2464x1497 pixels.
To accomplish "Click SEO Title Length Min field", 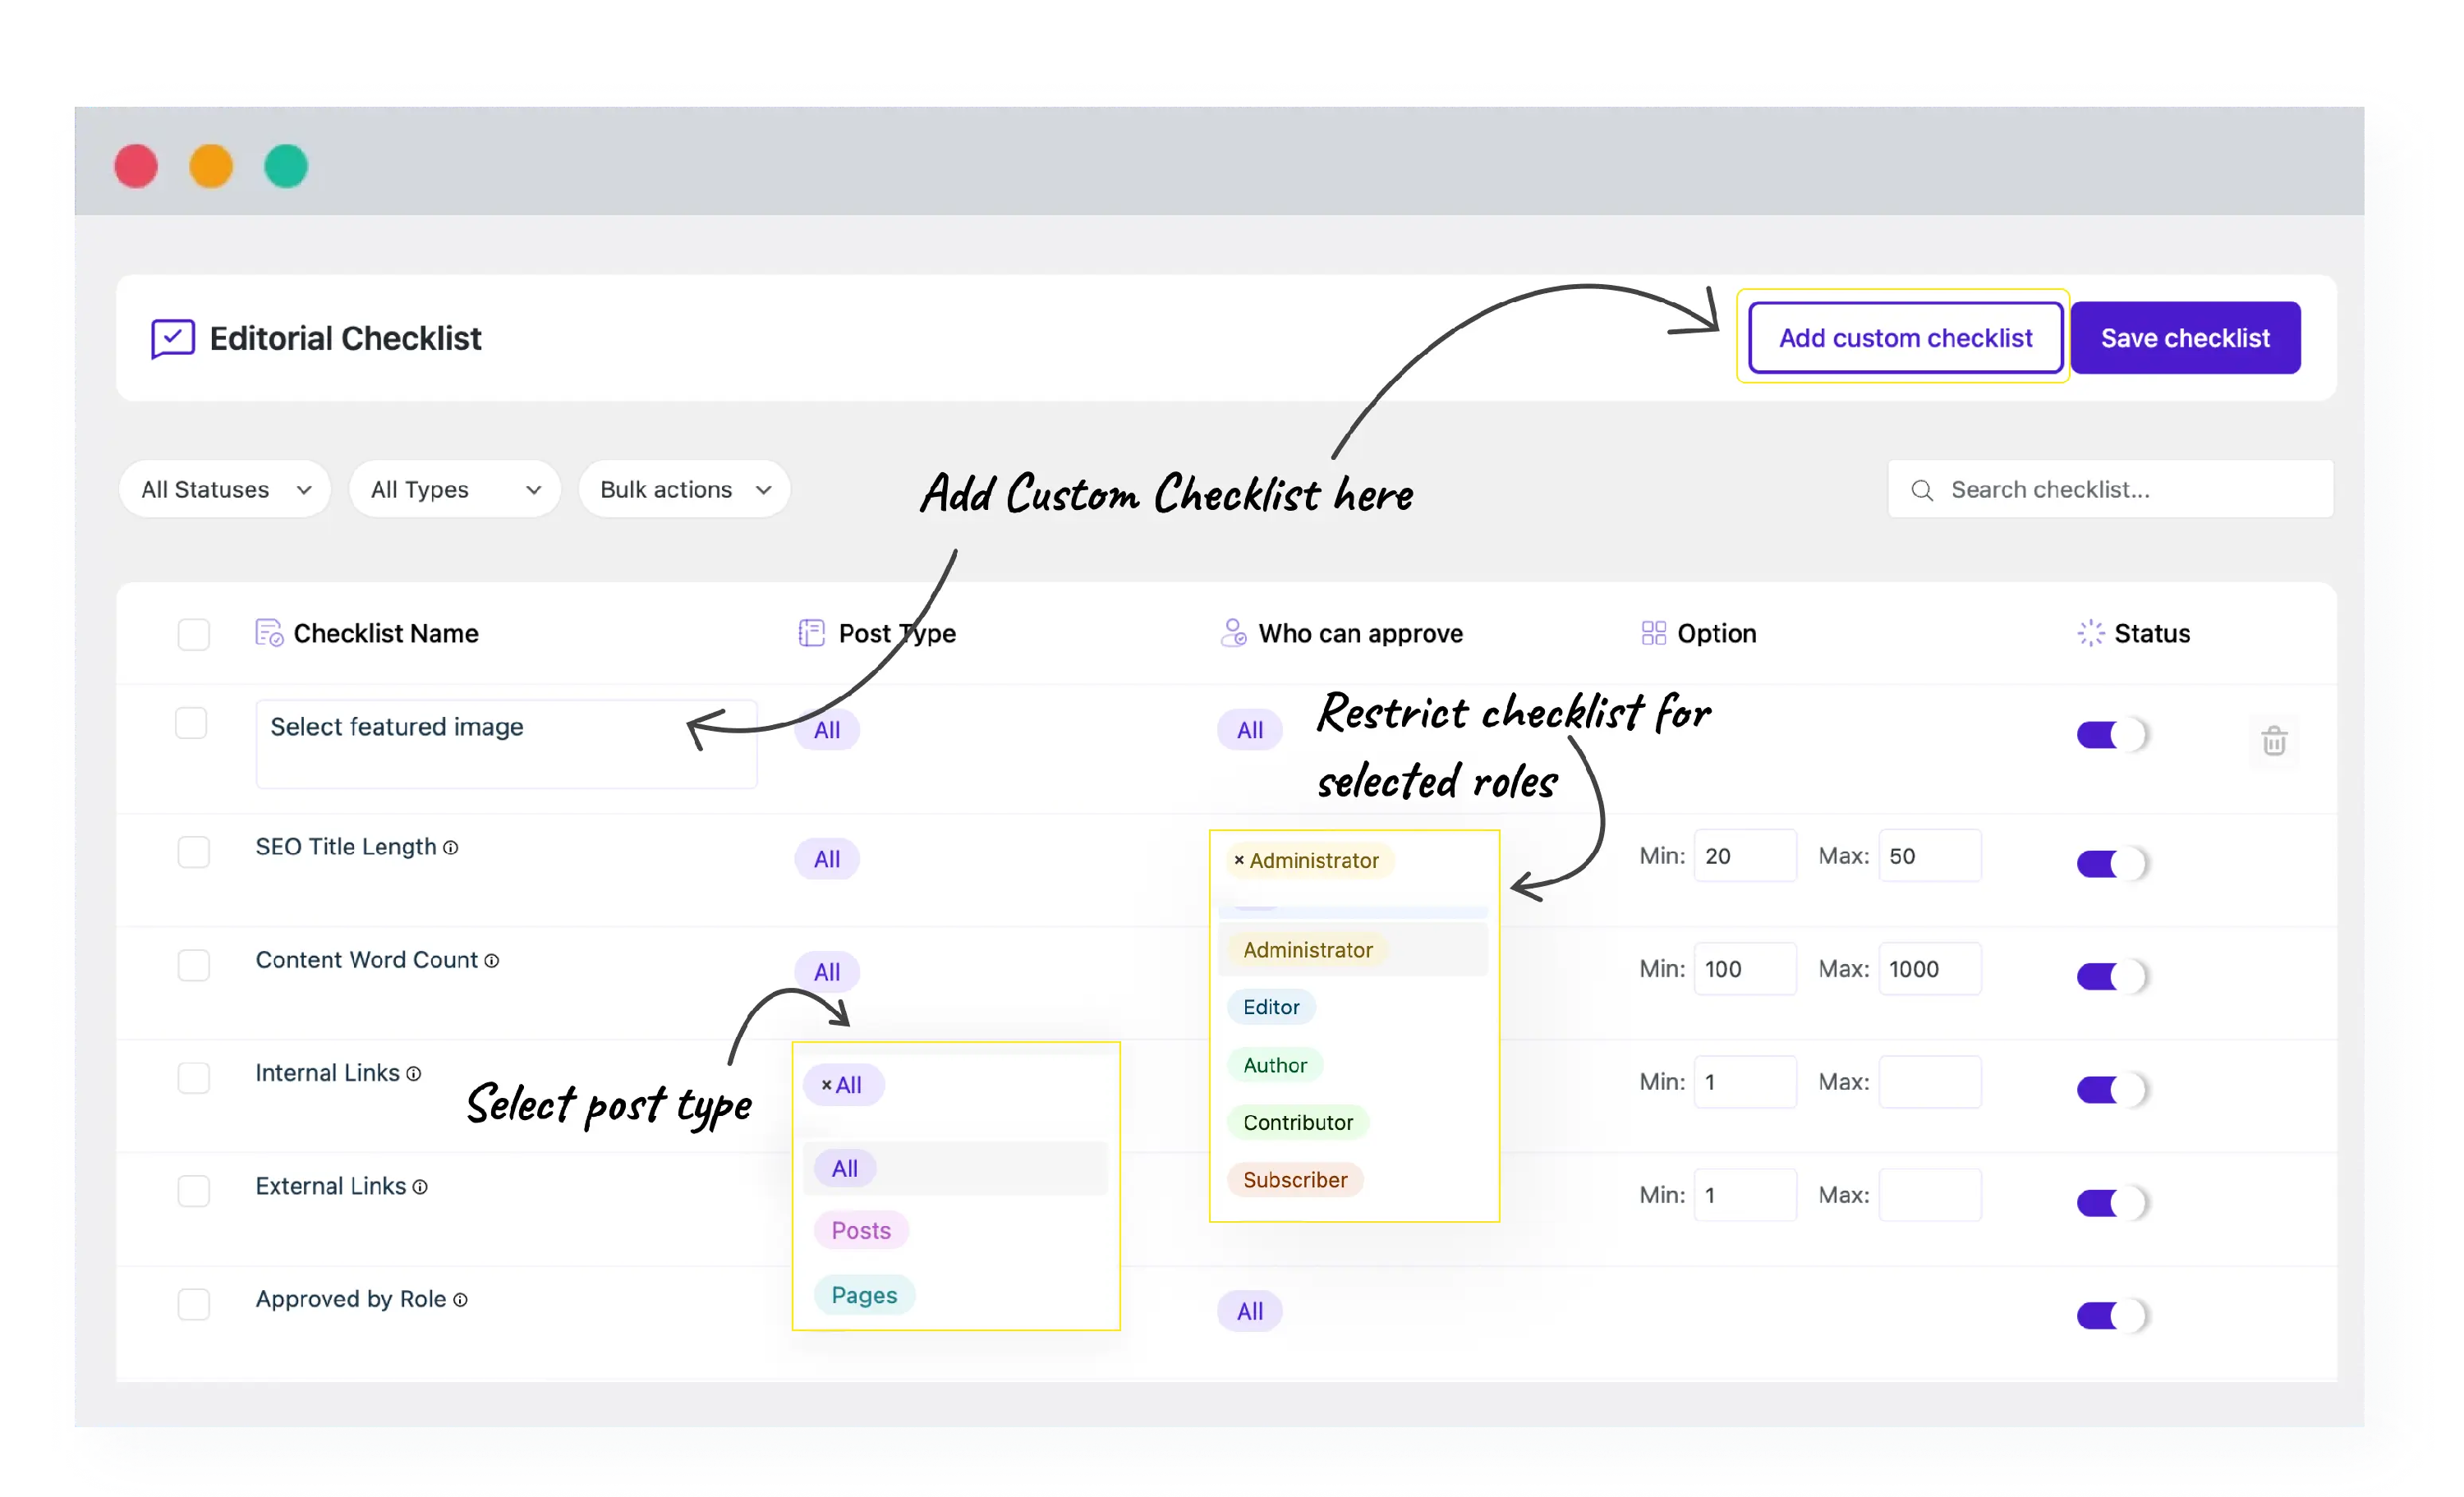I will (x=1745, y=857).
